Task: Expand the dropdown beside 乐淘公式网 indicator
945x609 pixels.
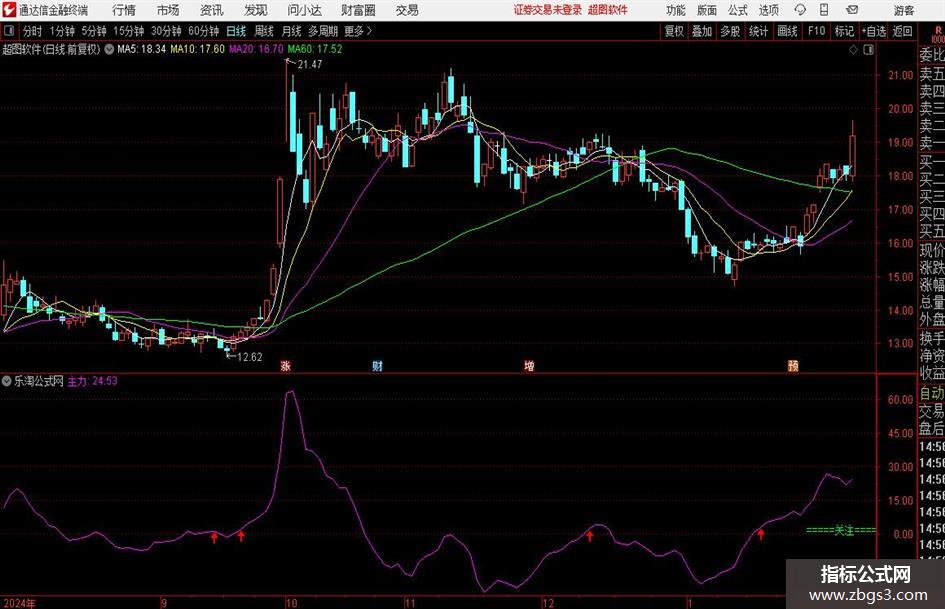Action: (7, 381)
